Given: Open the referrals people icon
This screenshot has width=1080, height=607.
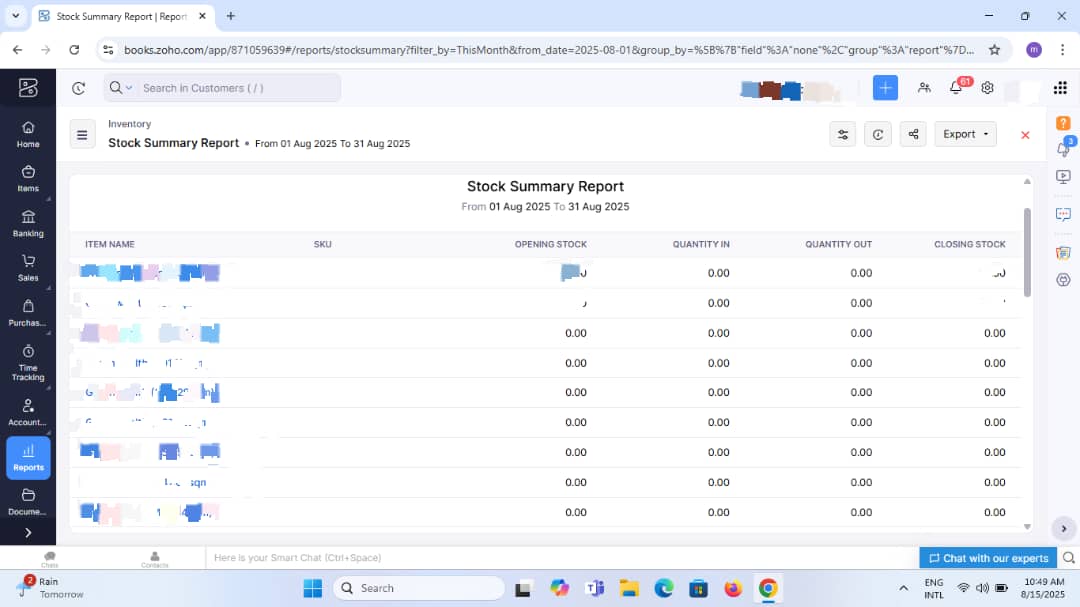Looking at the screenshot, I should pos(924,88).
